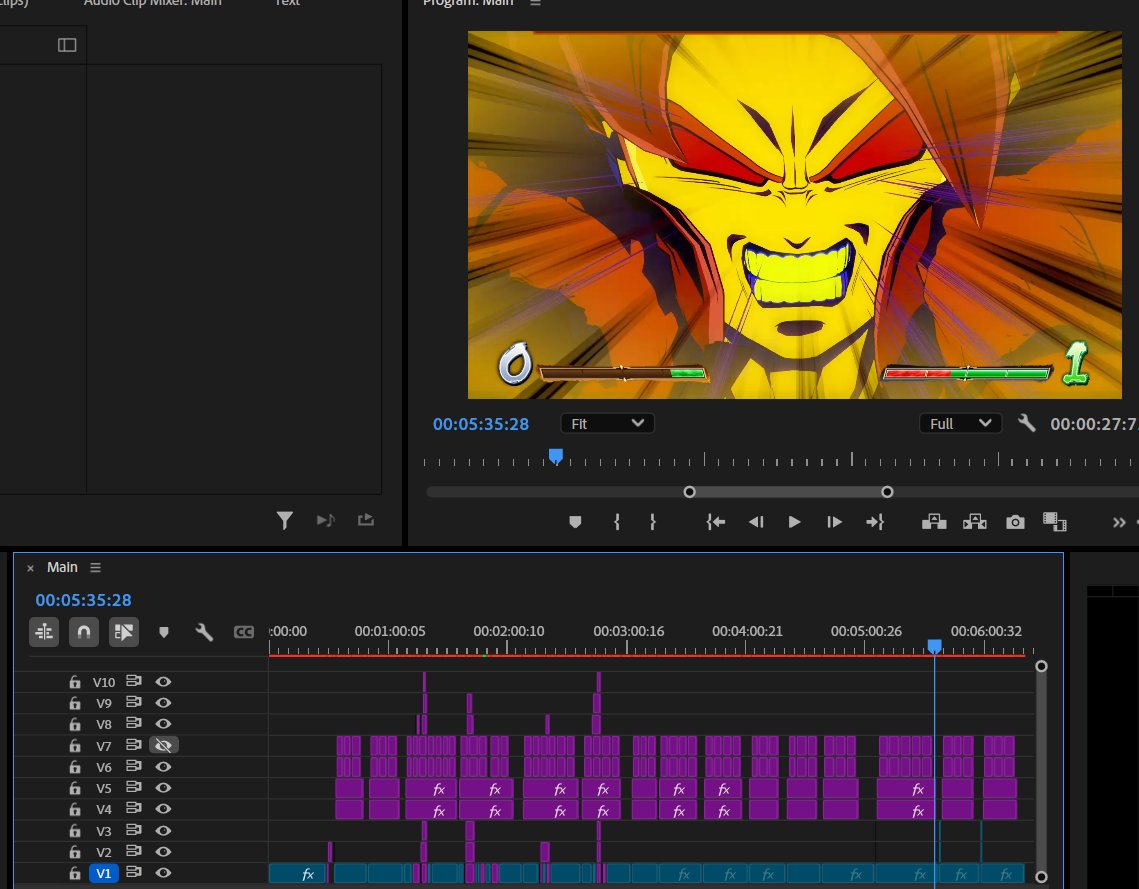Toggle V1 track targeting
Viewport: 1139px width, 889px height.
tap(103, 873)
